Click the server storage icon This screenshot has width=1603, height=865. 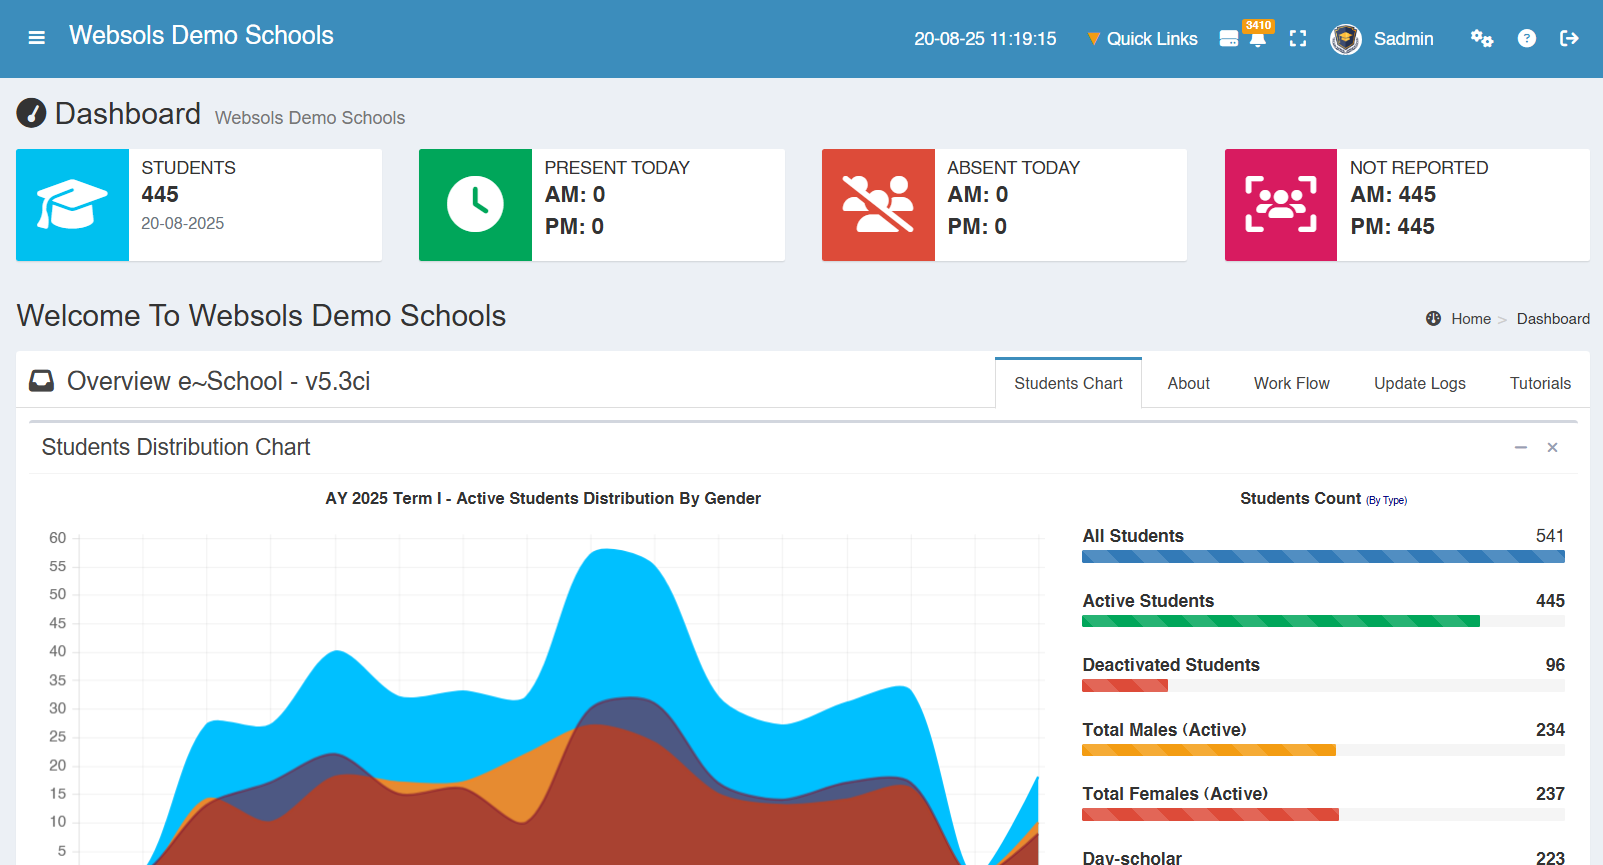(x=1229, y=39)
